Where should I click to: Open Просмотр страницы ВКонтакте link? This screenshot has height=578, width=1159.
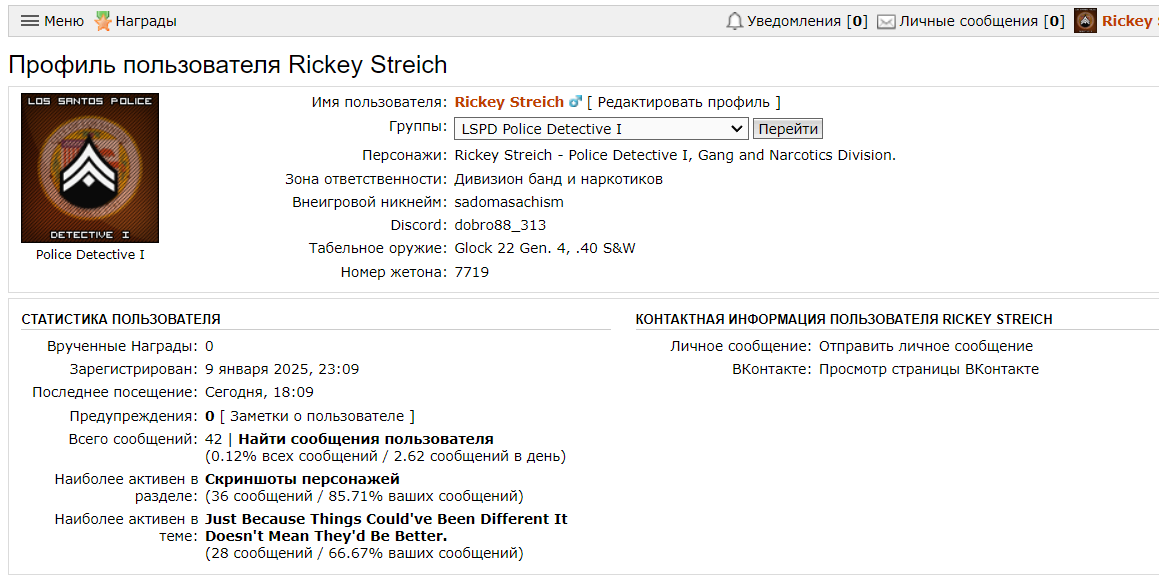click(x=928, y=369)
